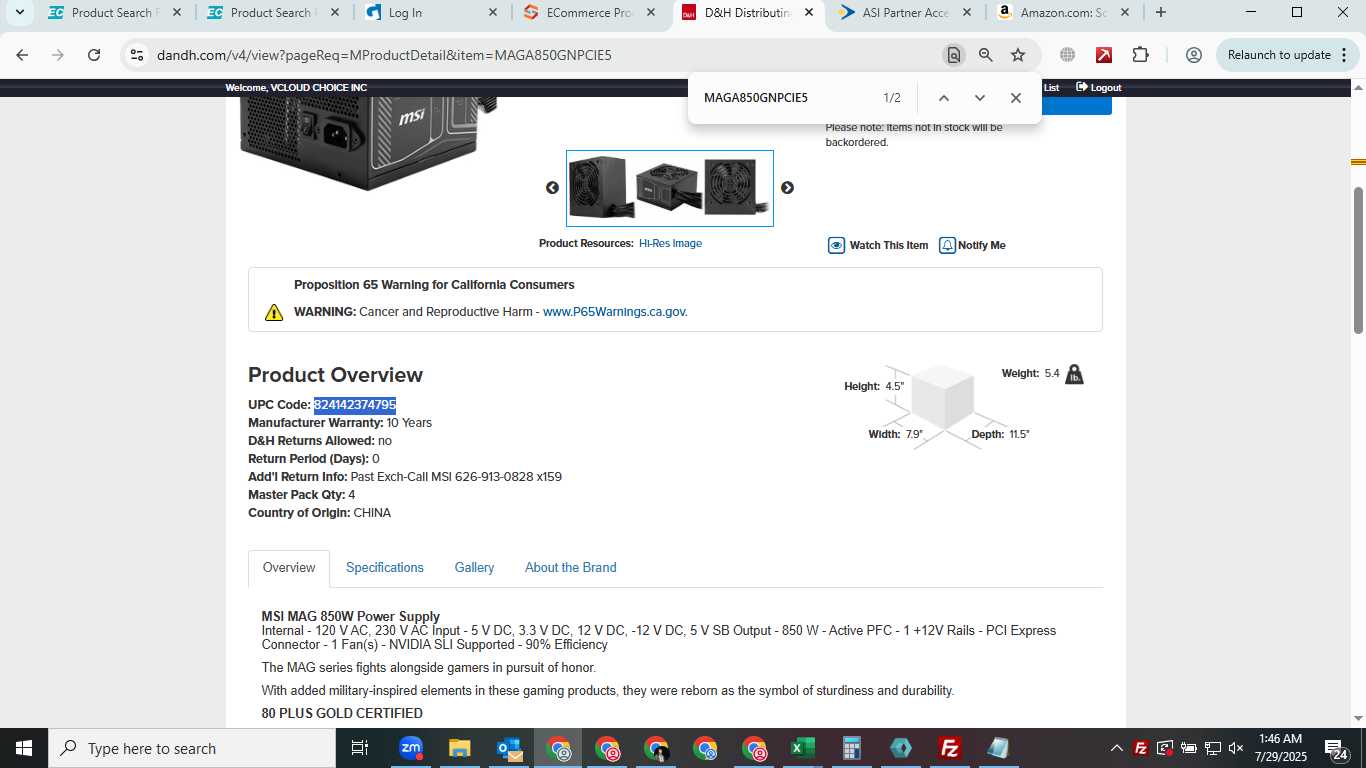The height and width of the screenshot is (768, 1366).
Task: Open Outlook from the taskbar
Action: click(x=508, y=748)
